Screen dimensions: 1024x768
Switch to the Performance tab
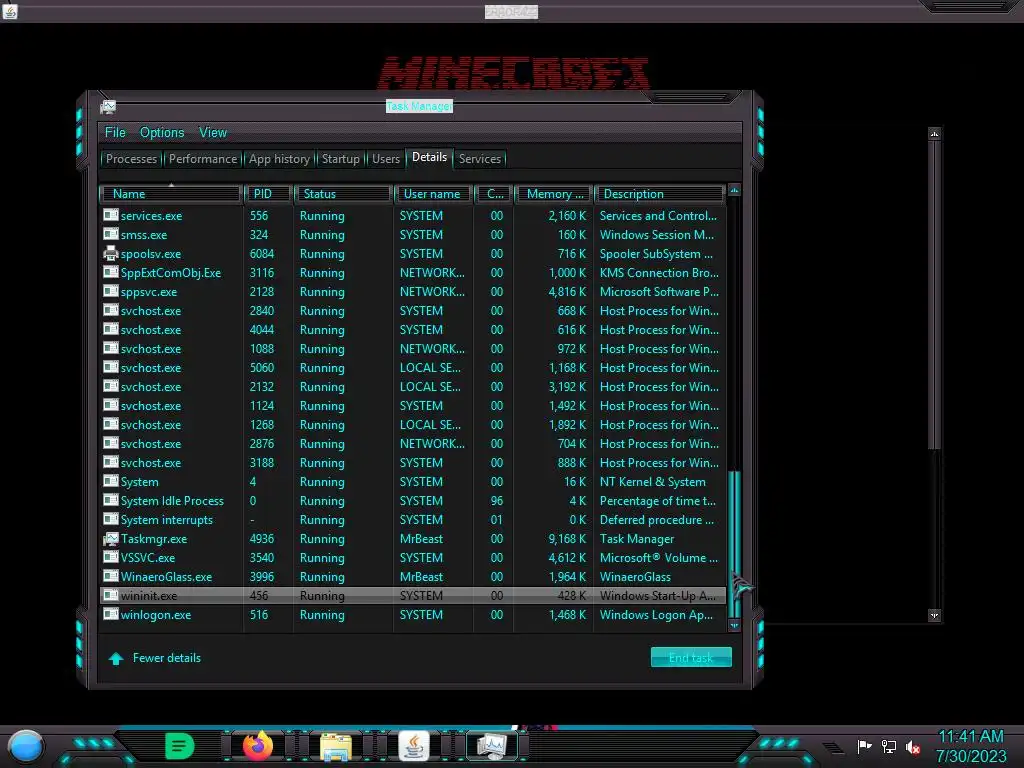(x=202, y=159)
